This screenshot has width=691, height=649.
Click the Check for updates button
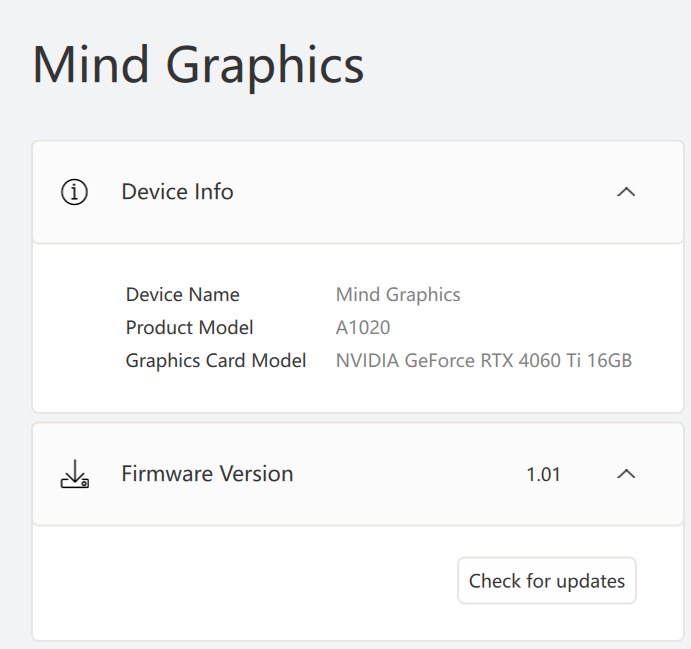(x=546, y=581)
